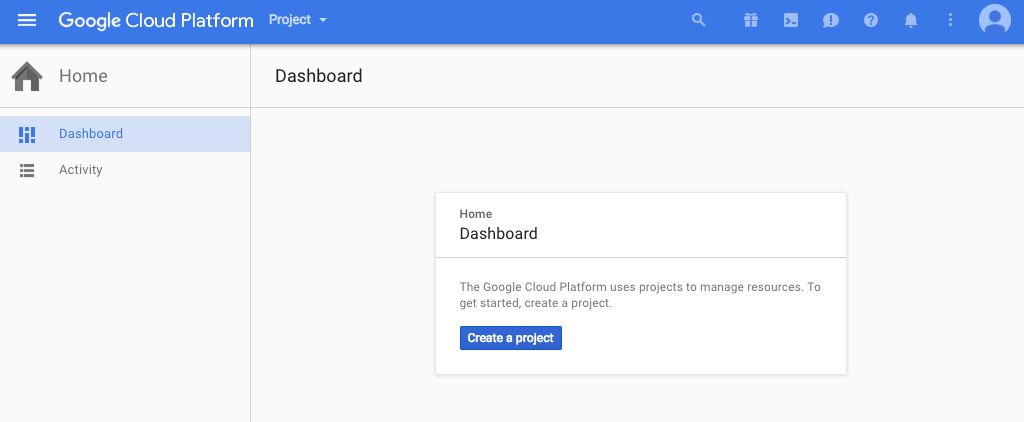Image resolution: width=1024 pixels, height=422 pixels.
Task: Show notifications via the bell icon
Action: pos(910,20)
